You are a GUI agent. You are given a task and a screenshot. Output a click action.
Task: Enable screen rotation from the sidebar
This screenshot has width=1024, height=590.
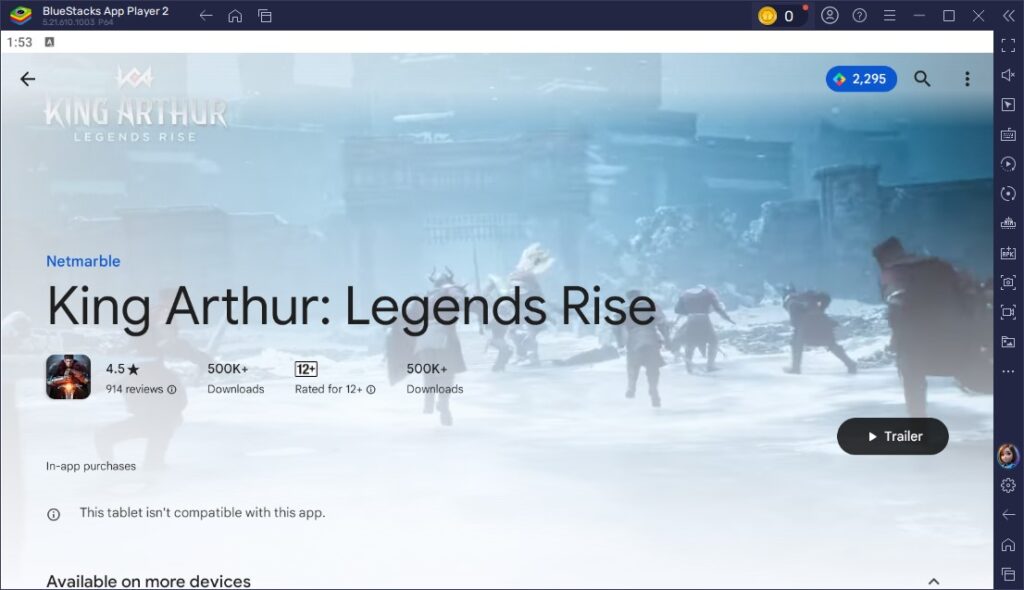(1008, 192)
